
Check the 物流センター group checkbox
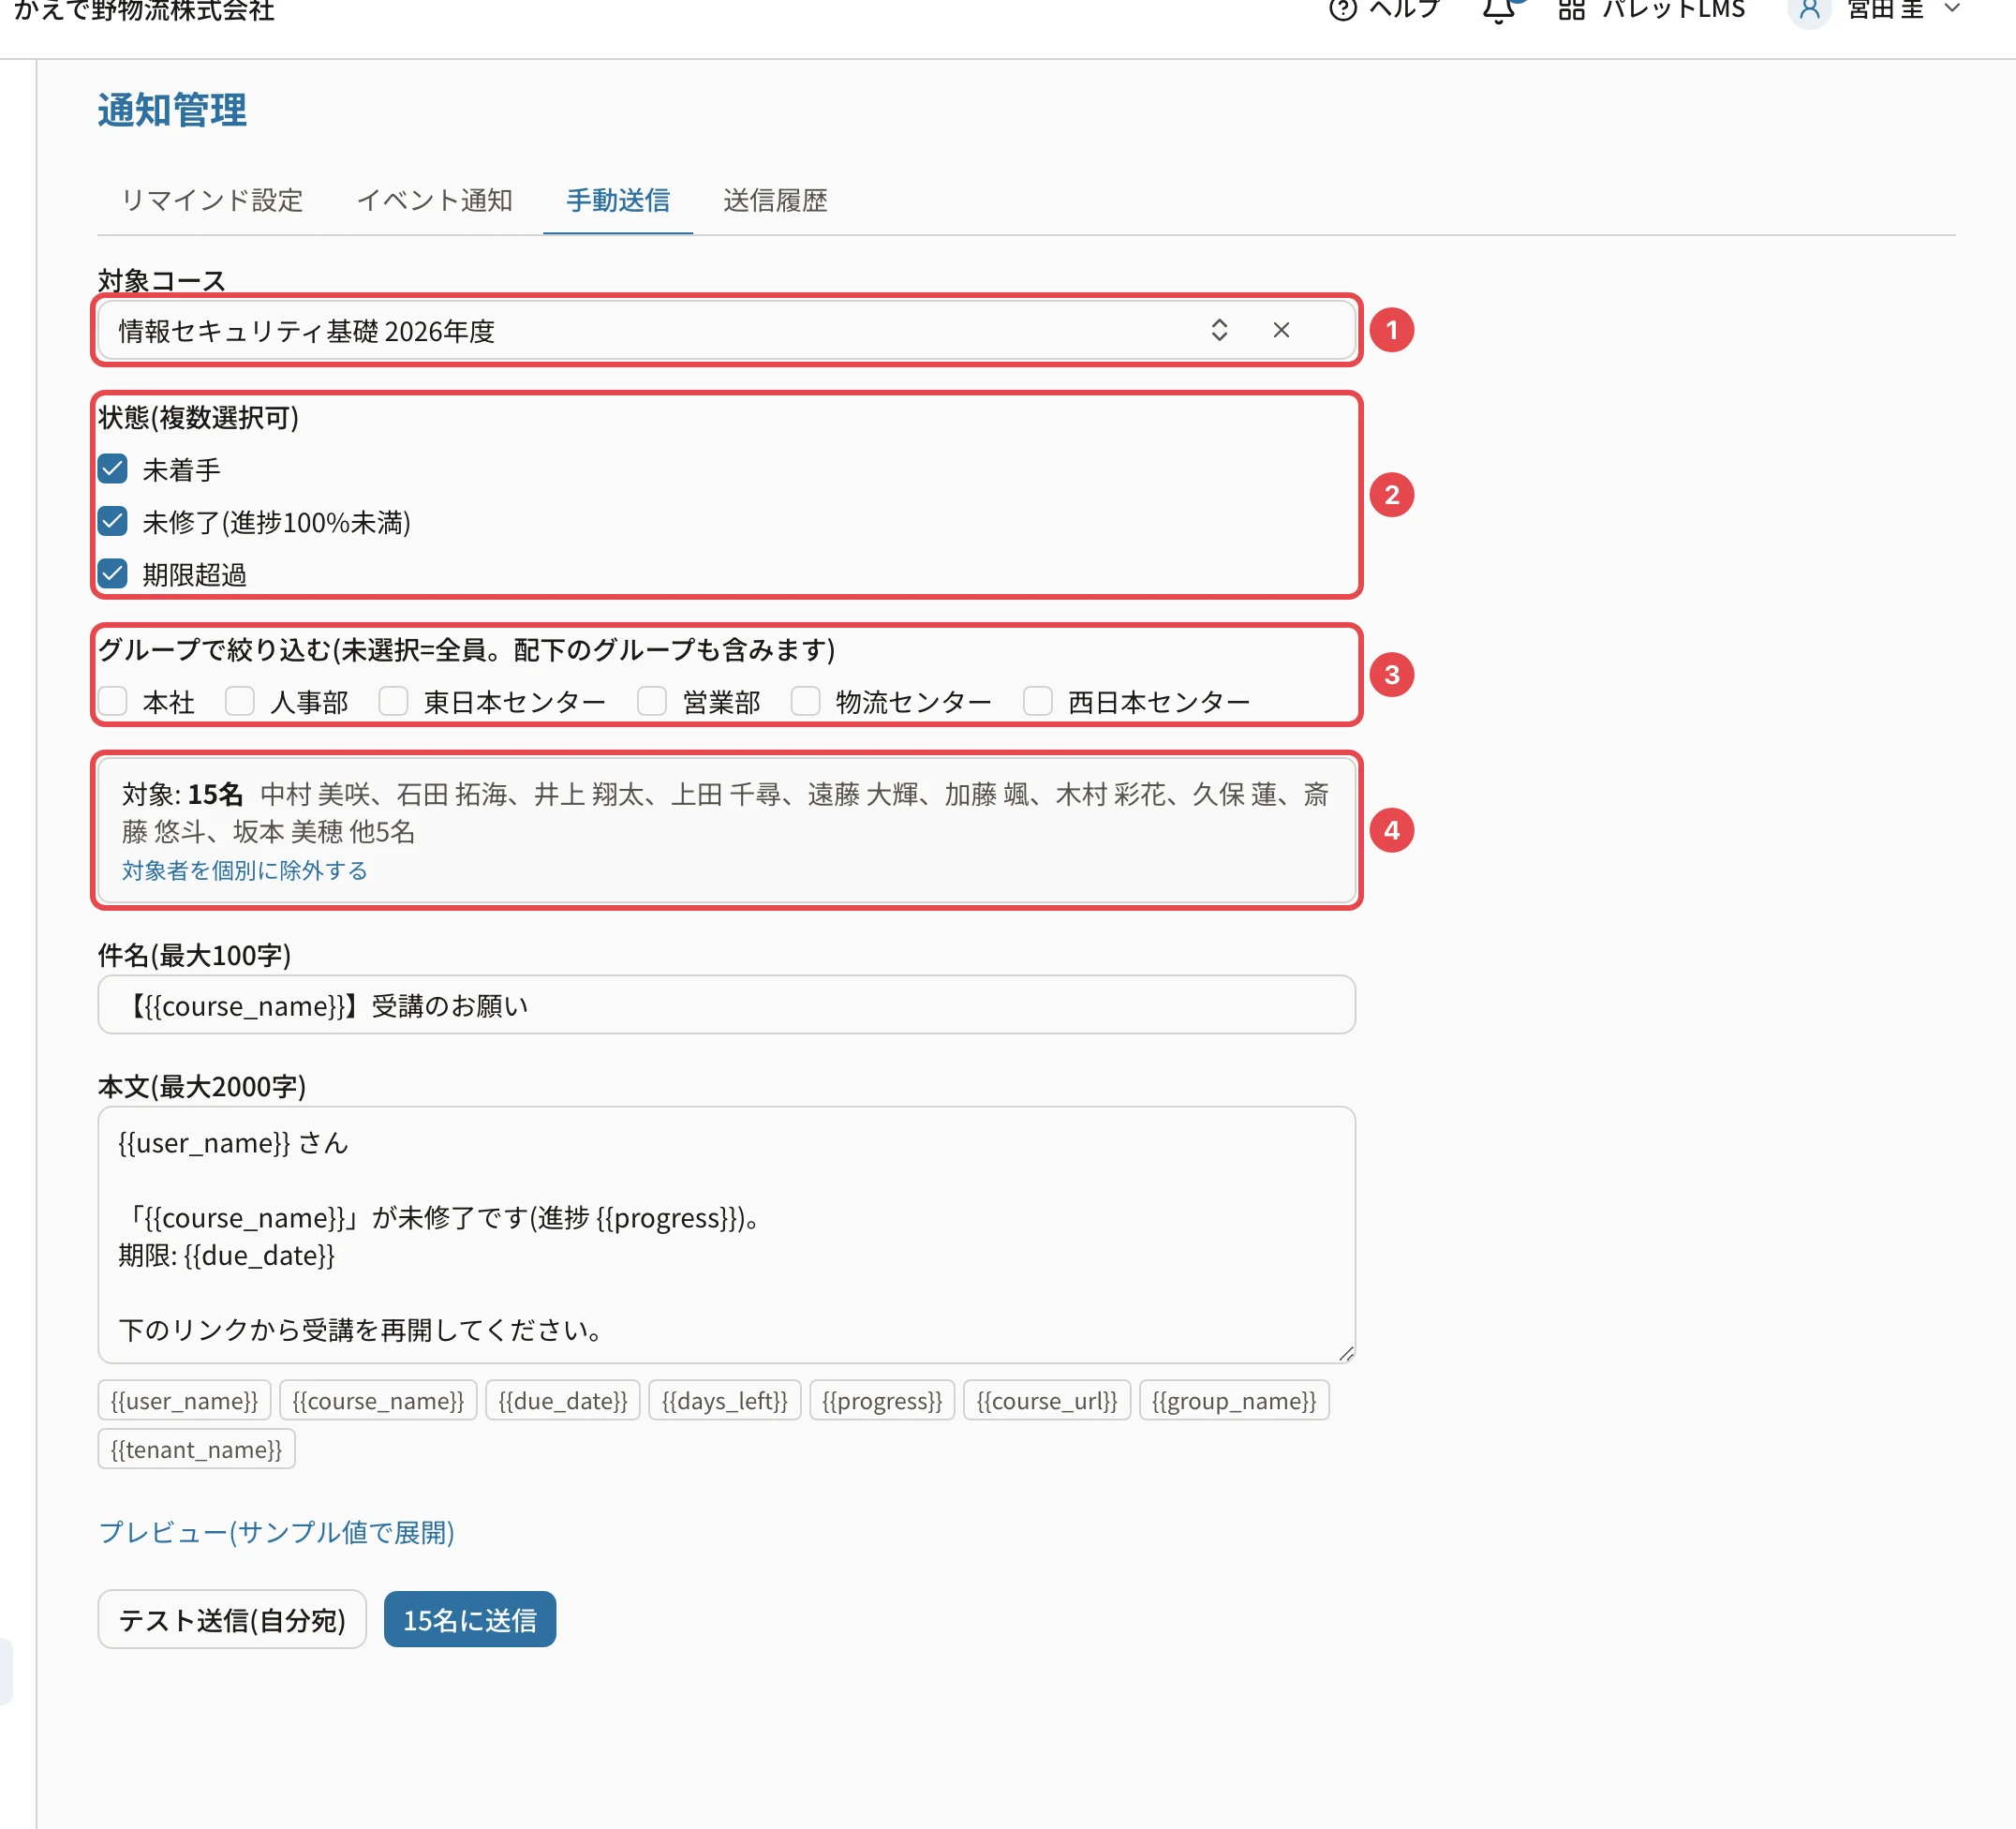(x=805, y=701)
